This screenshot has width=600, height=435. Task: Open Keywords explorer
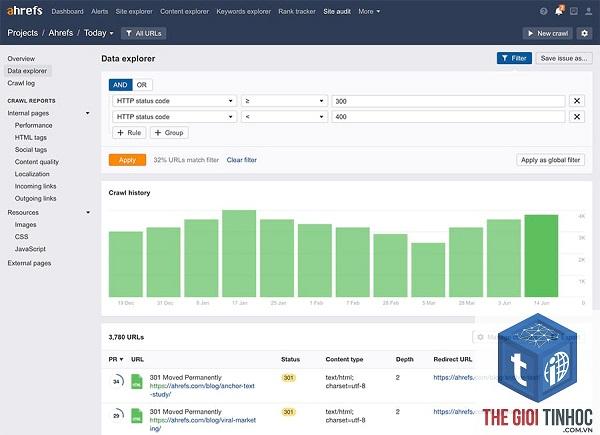point(243,11)
